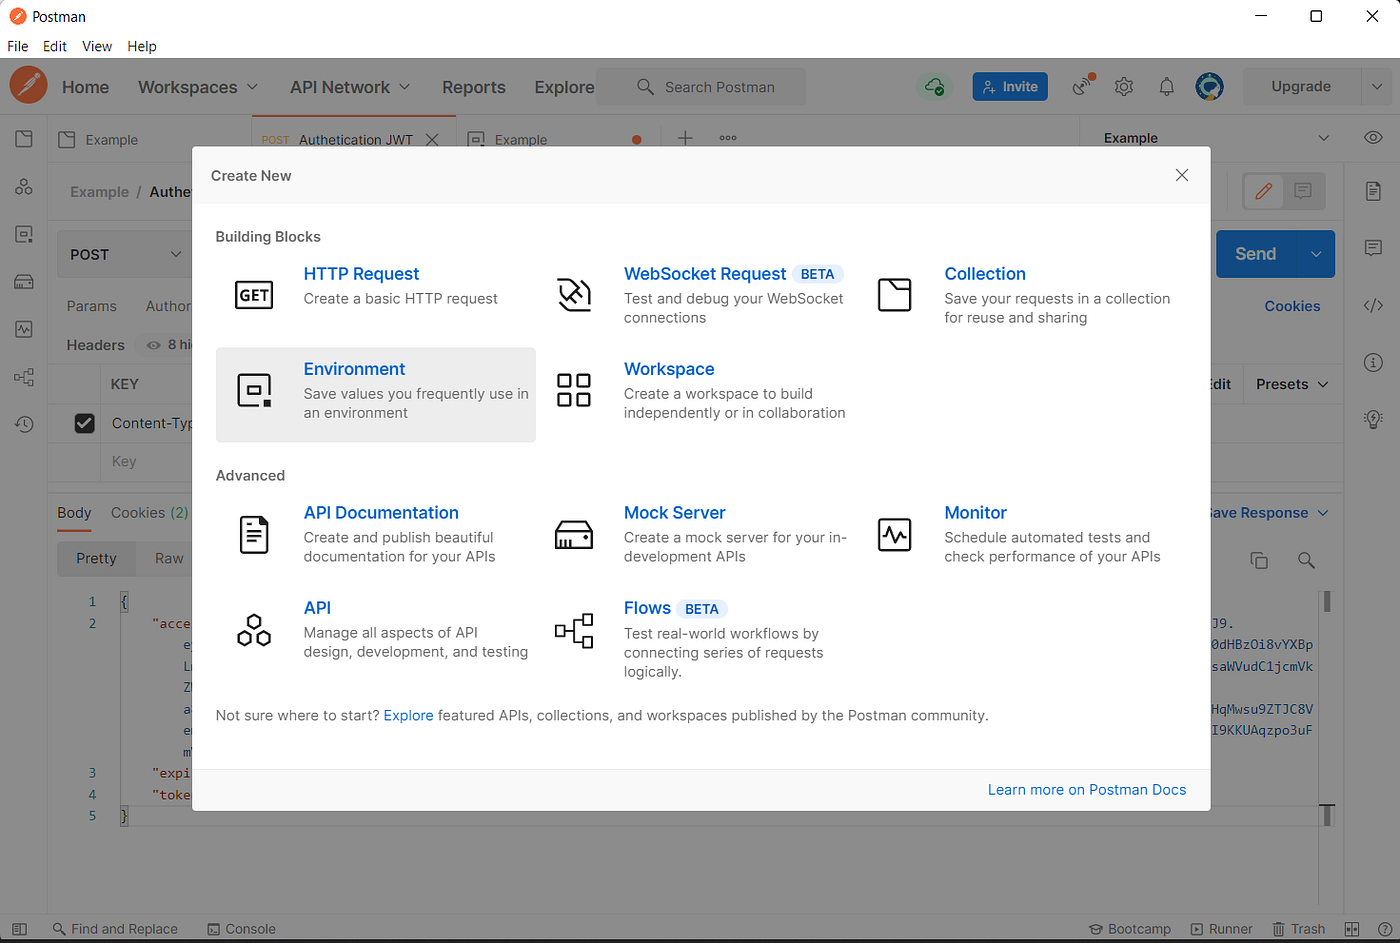The height and width of the screenshot is (943, 1400).
Task: Click the Send button
Action: pyautogui.click(x=1256, y=254)
